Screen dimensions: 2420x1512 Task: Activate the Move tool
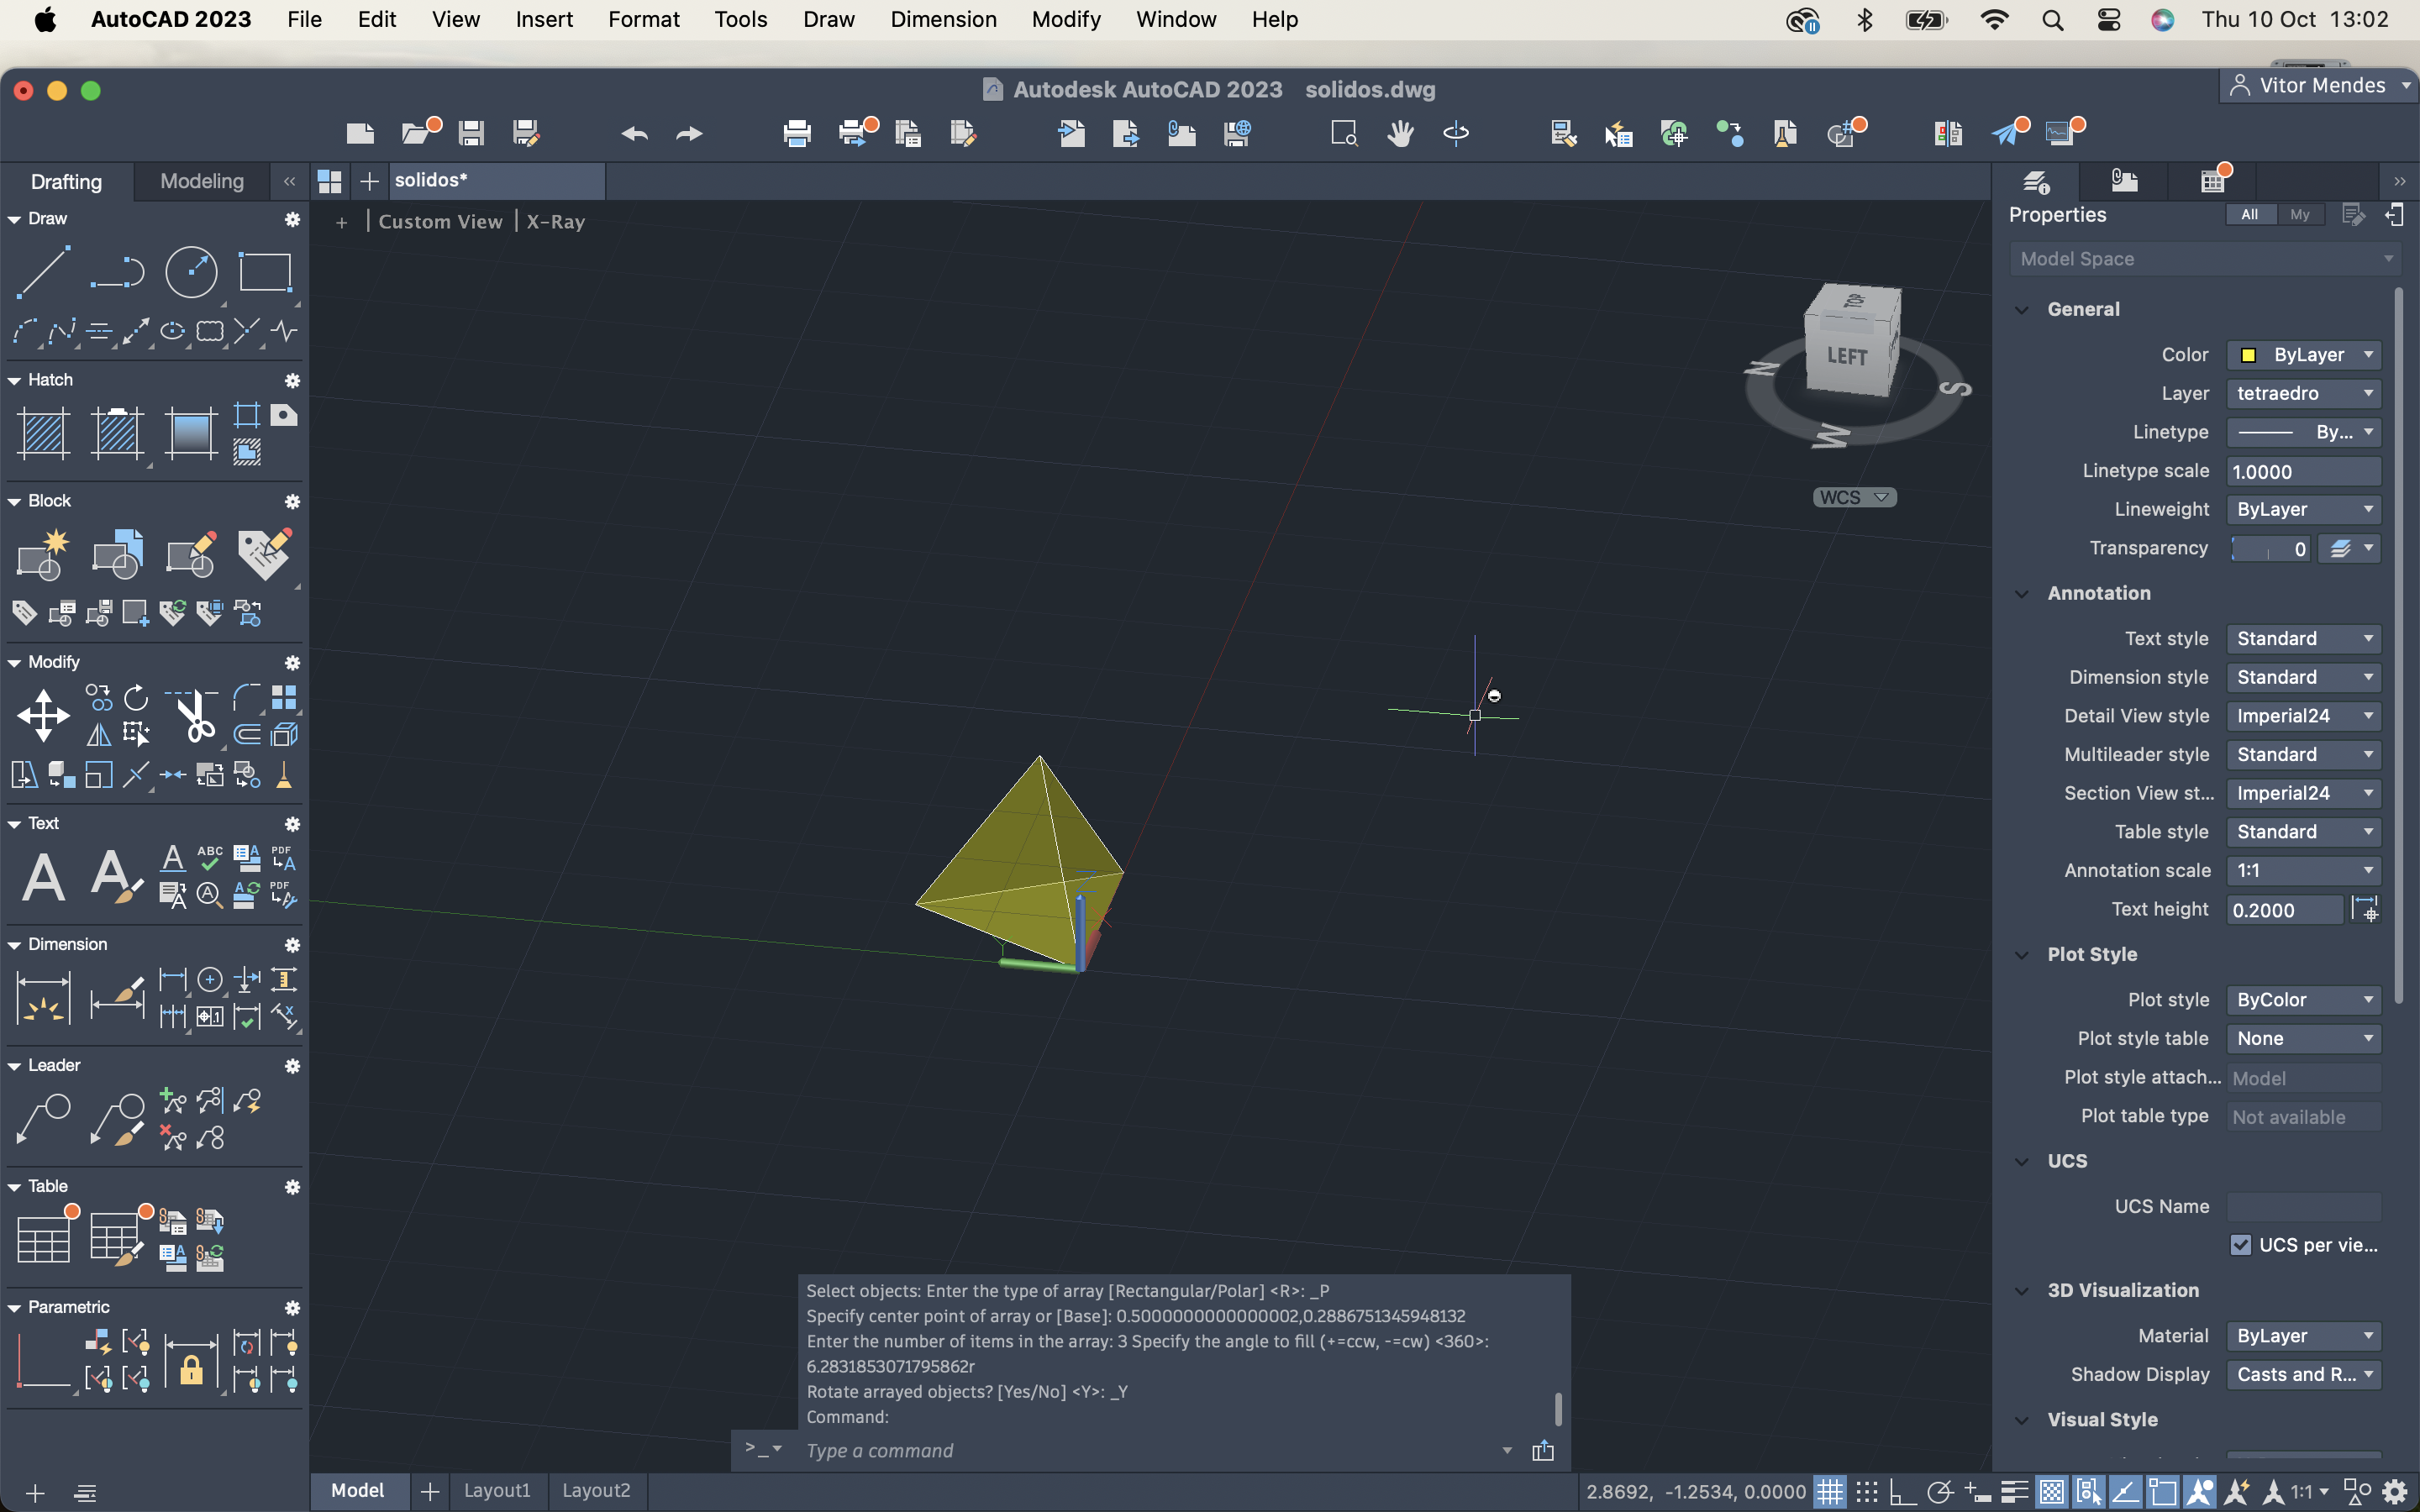pos(44,716)
